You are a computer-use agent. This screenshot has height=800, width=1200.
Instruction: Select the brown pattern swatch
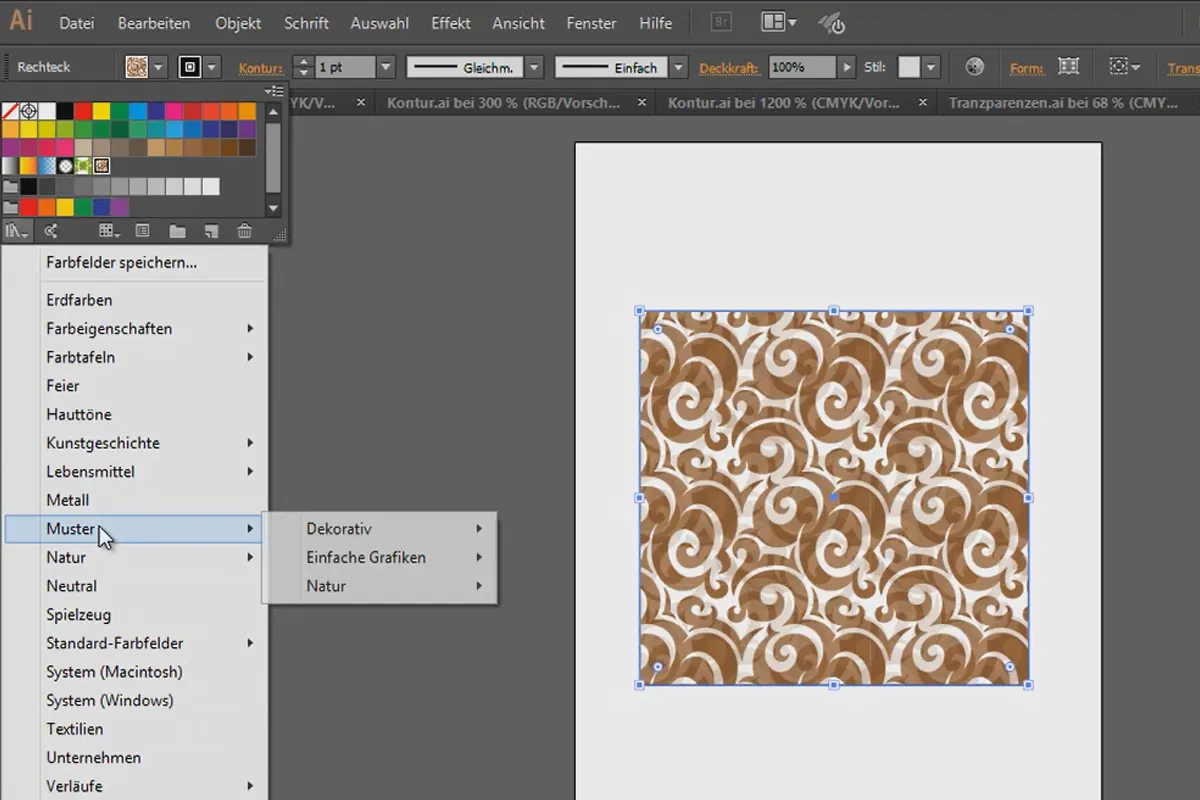coord(101,166)
